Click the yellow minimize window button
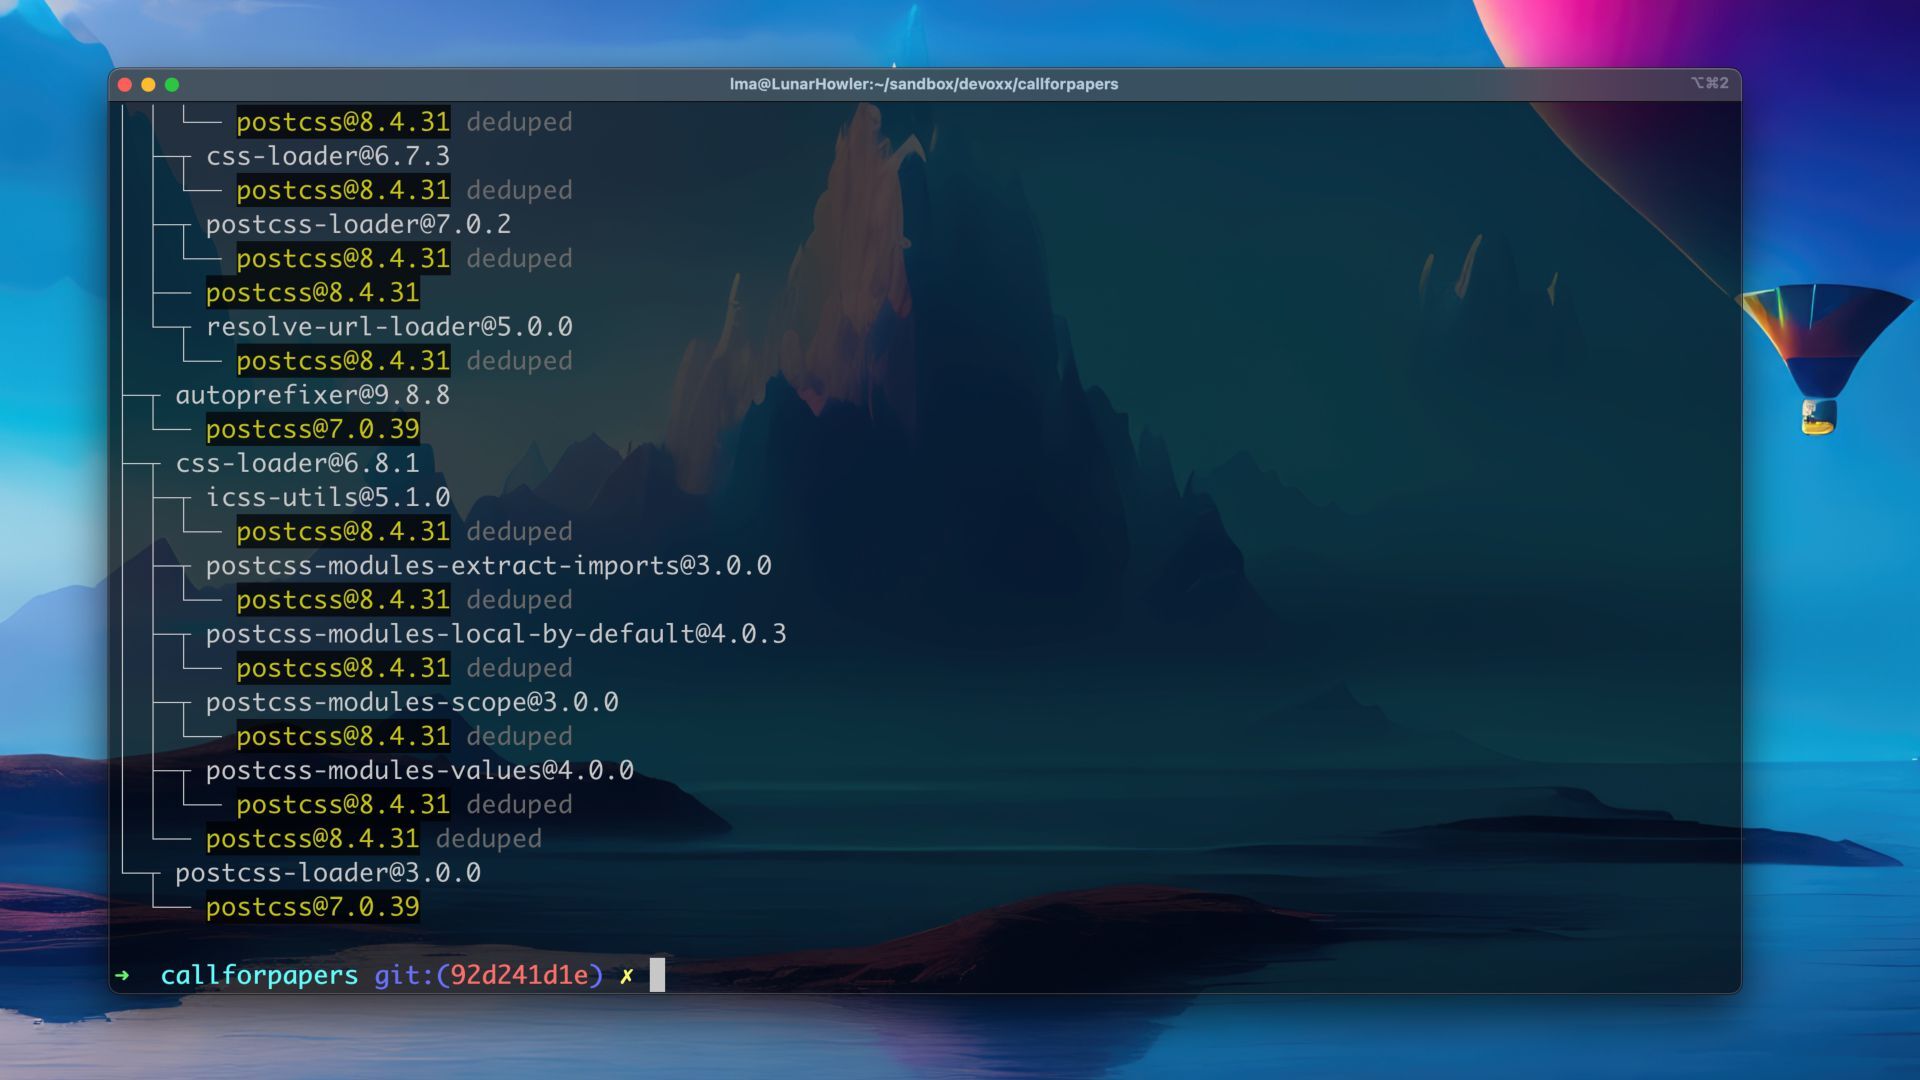 (x=148, y=85)
